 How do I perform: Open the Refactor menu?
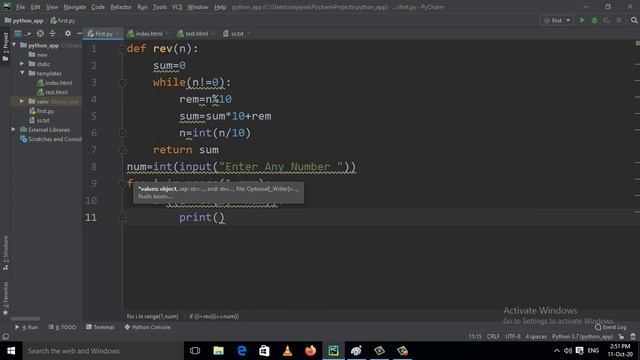tap(121, 7)
